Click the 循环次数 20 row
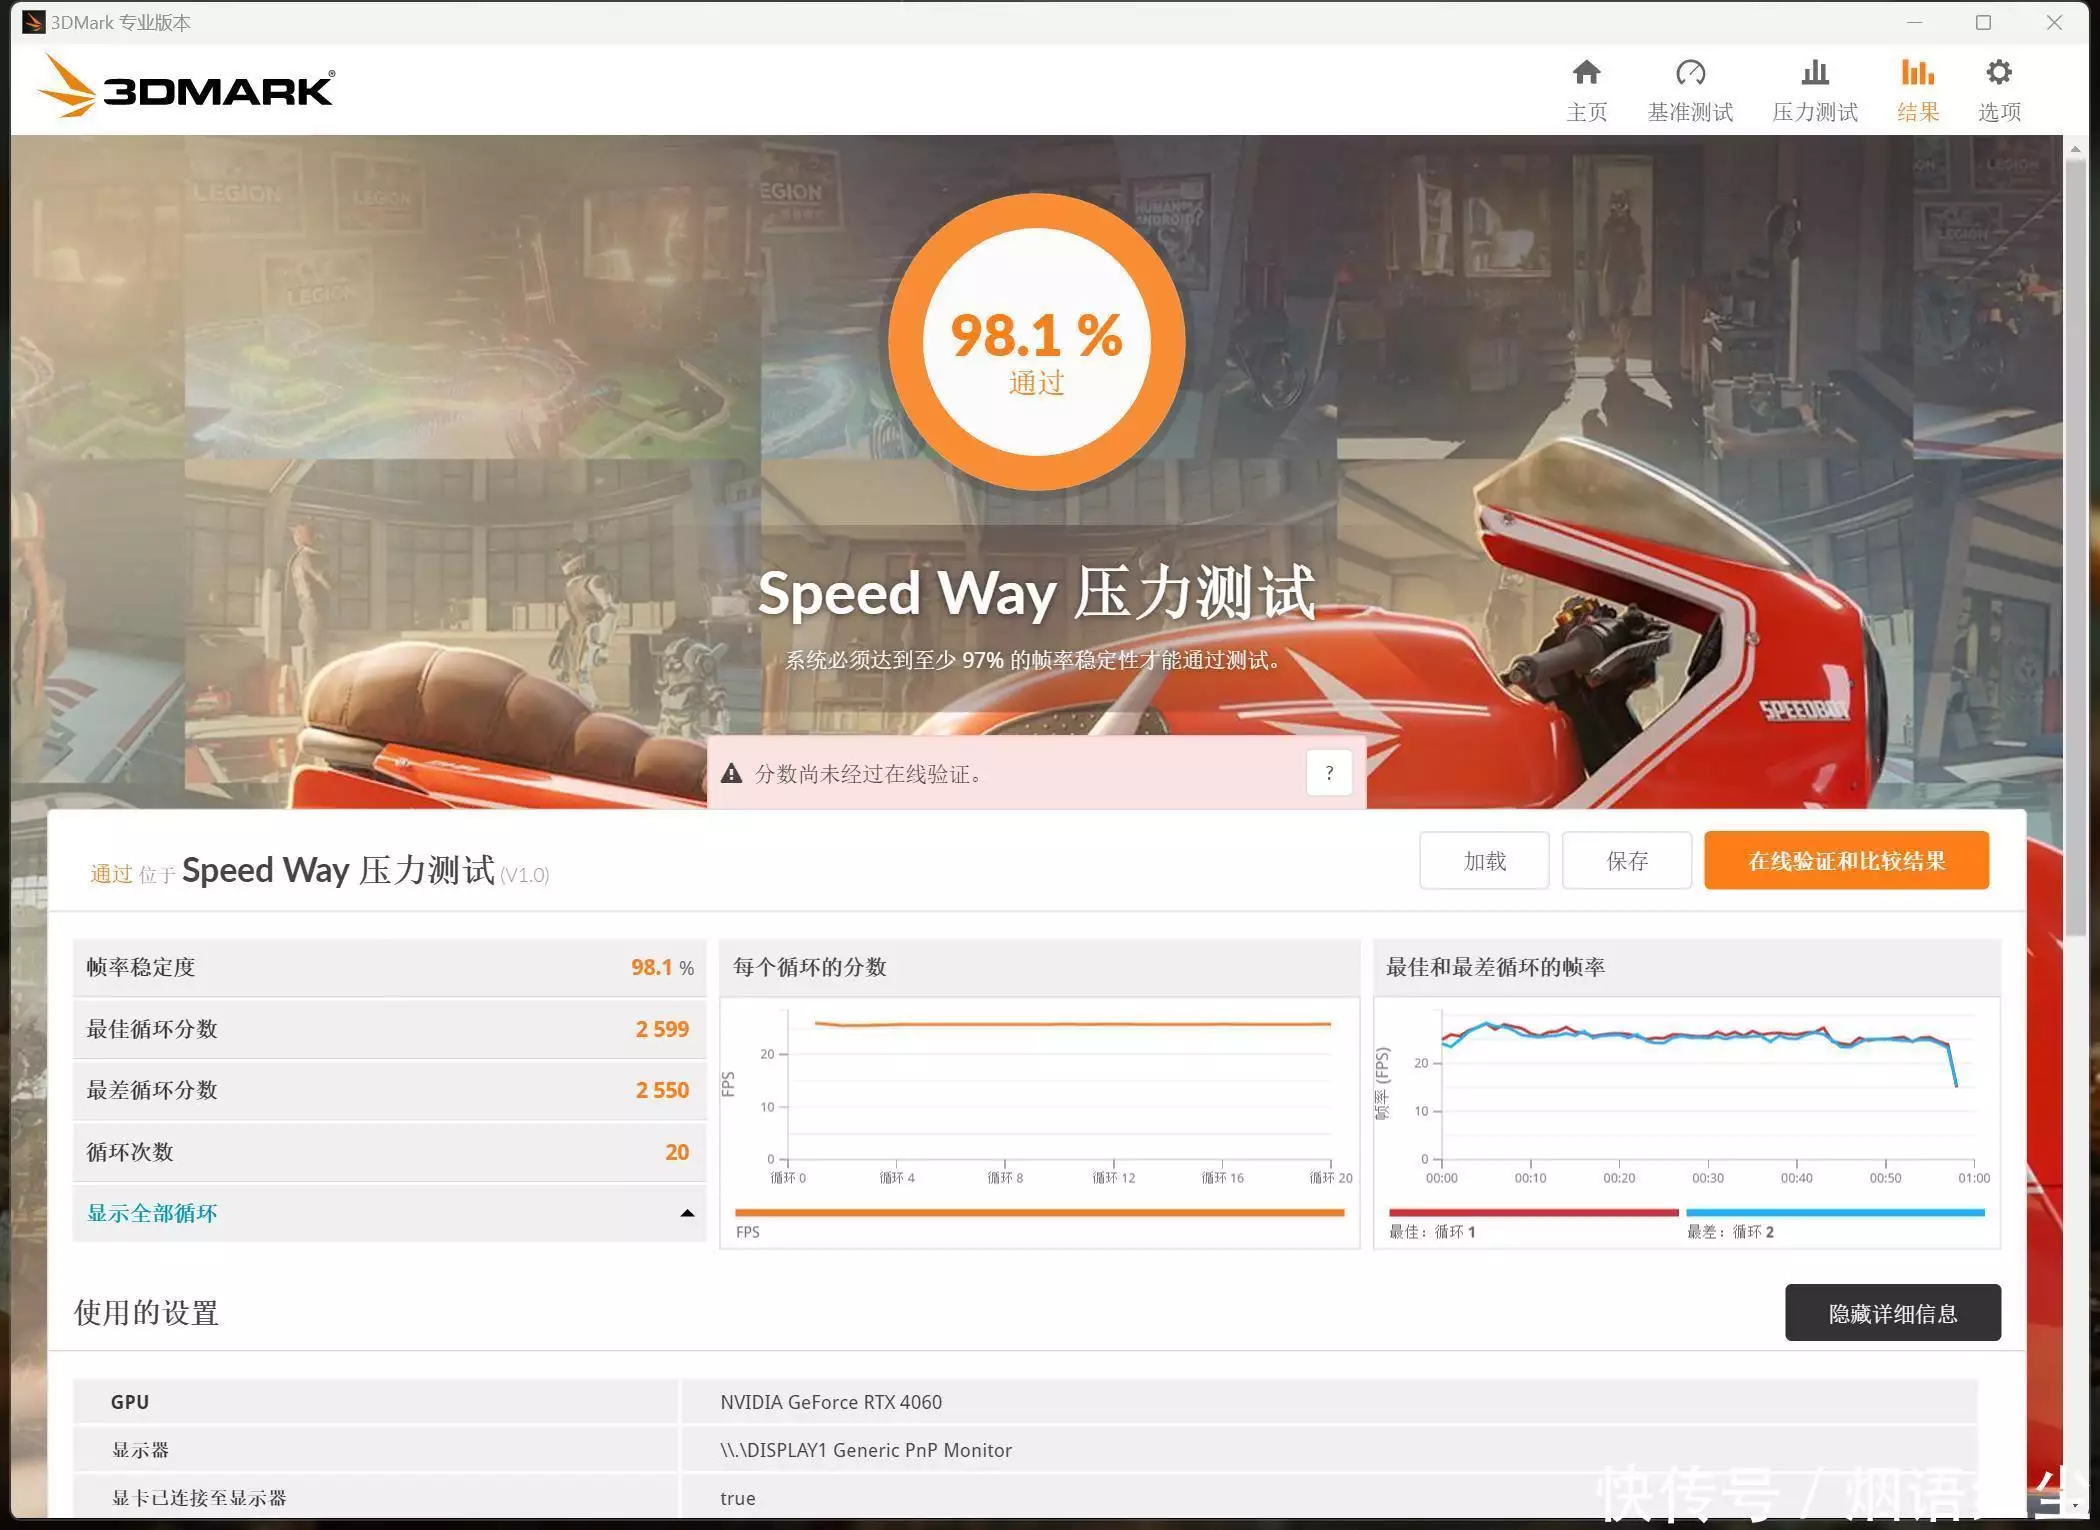Screen dimensions: 2100x1530 click(x=389, y=1152)
